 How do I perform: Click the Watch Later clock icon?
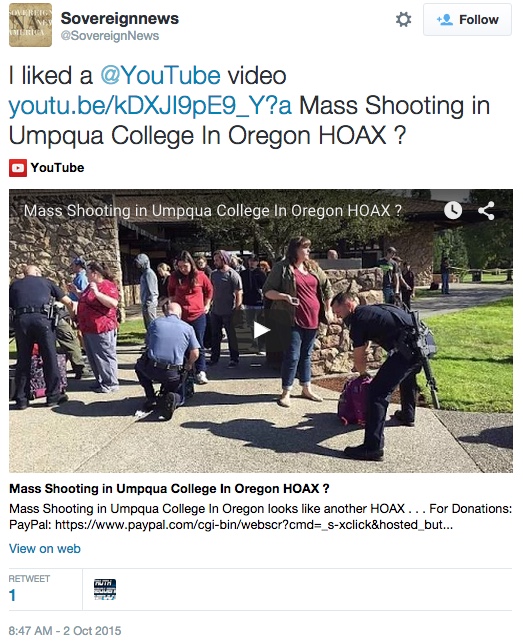(x=453, y=210)
